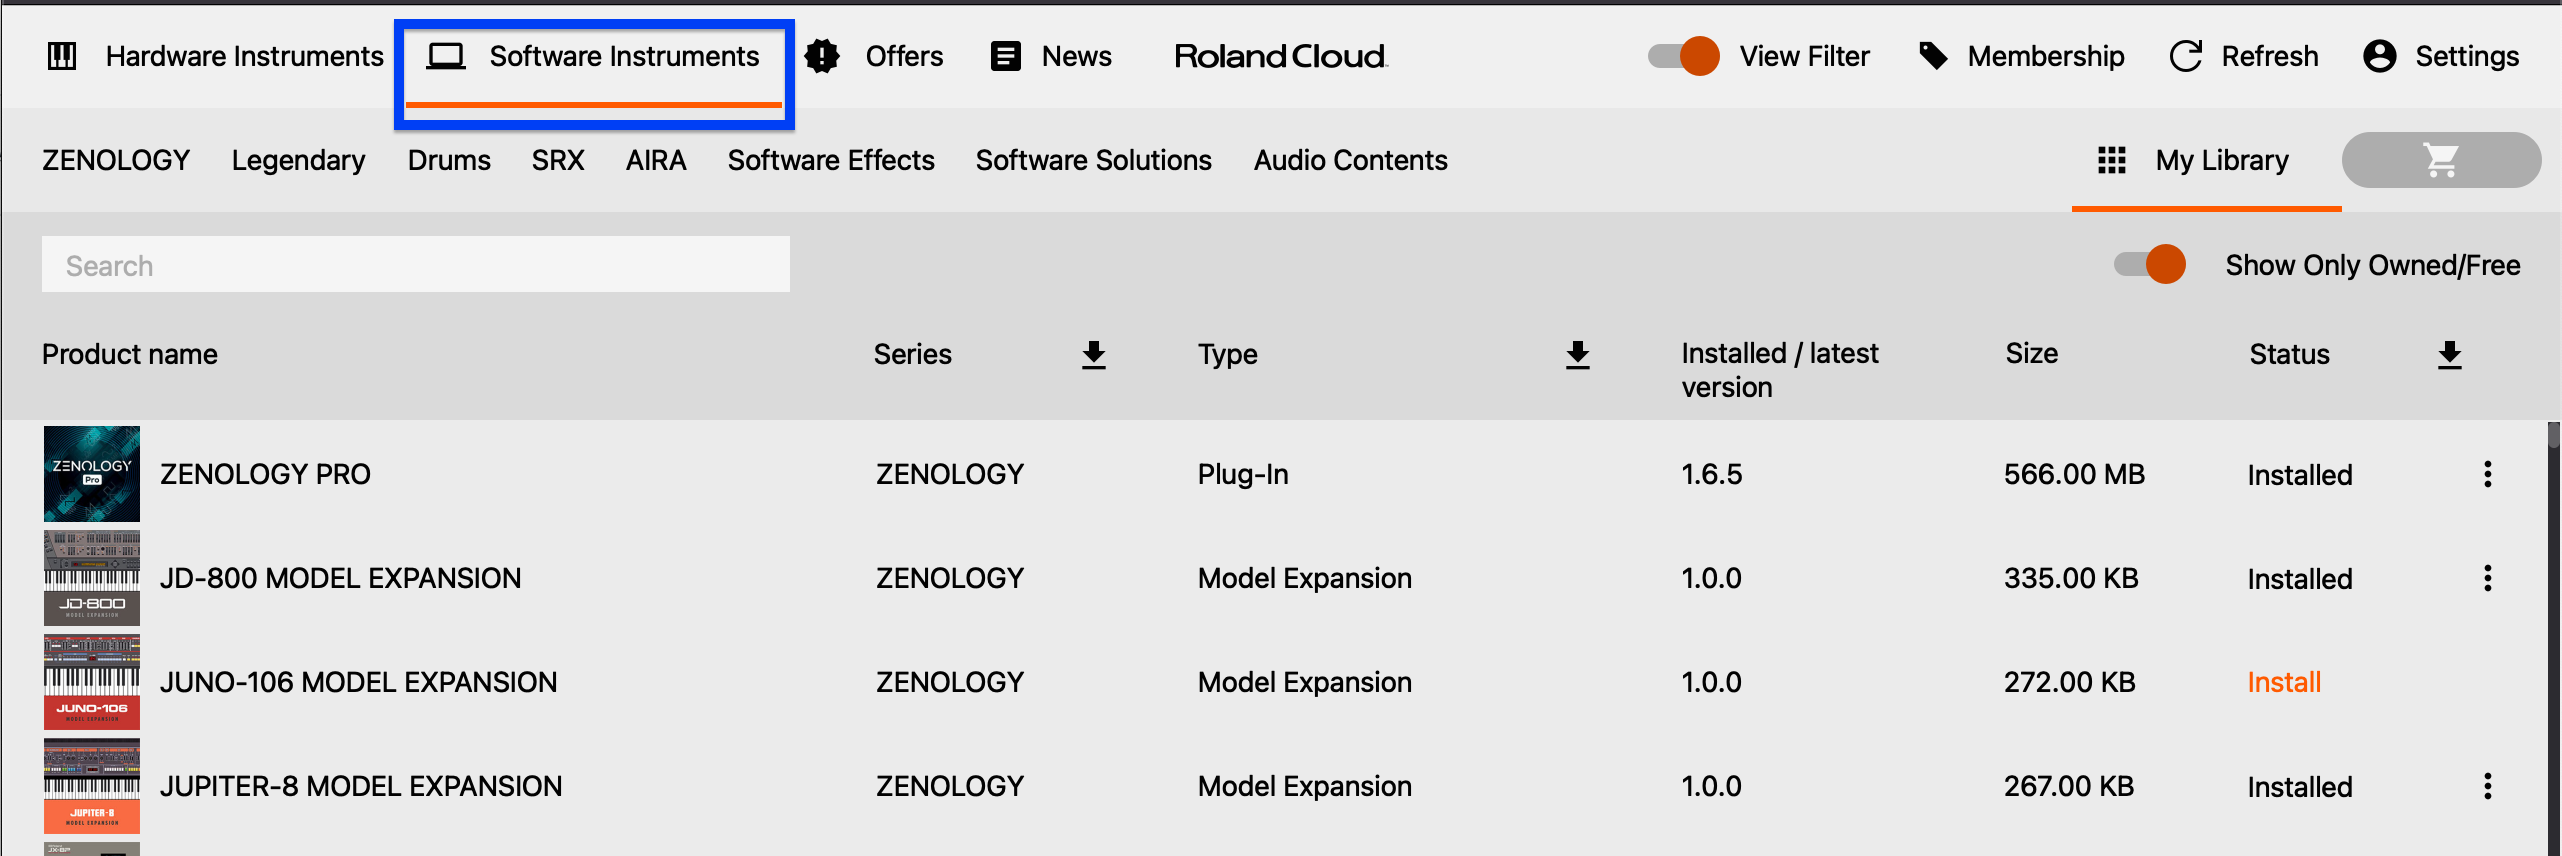Sort by Series using its download arrow
The image size is (2562, 856).
(1093, 354)
